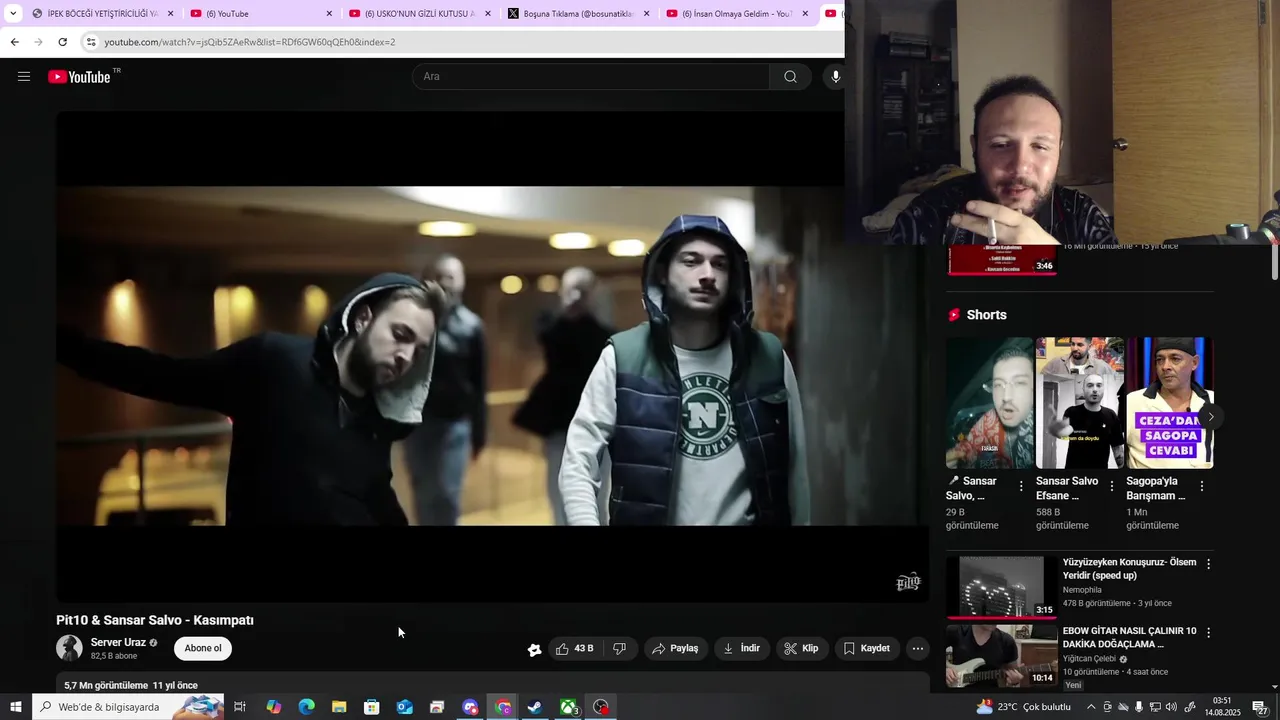Download the video with 'İndir'
Screen dimensions: 1280x720
click(x=741, y=649)
